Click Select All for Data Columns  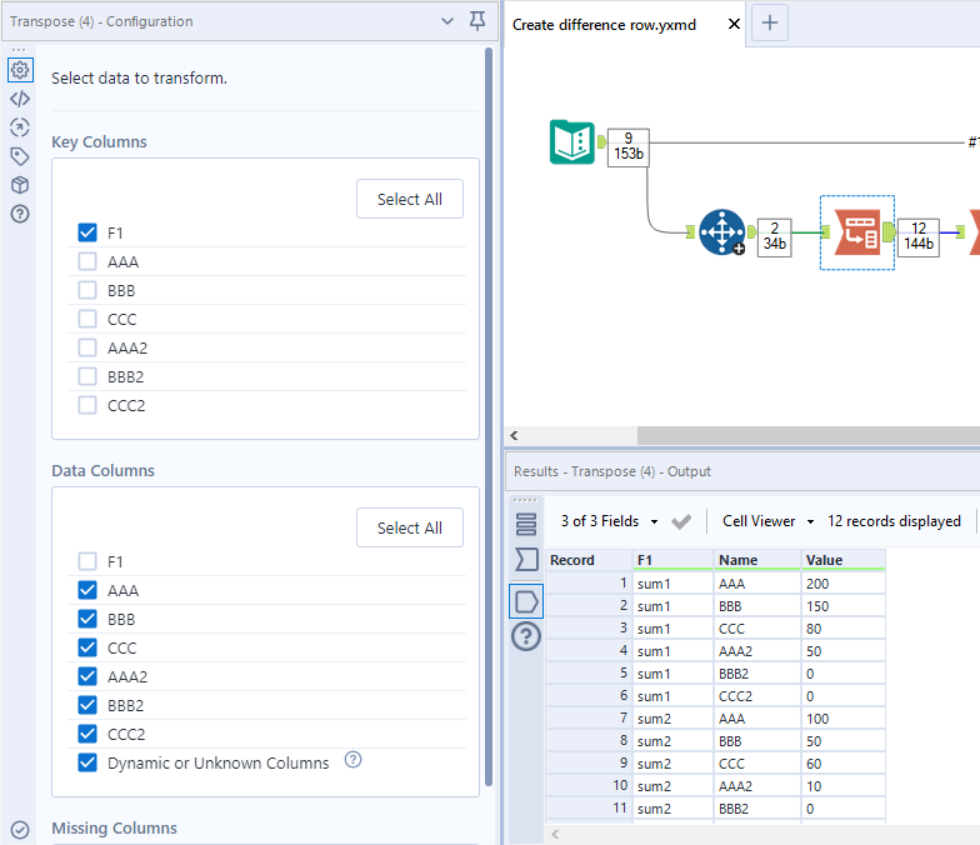[x=409, y=527]
